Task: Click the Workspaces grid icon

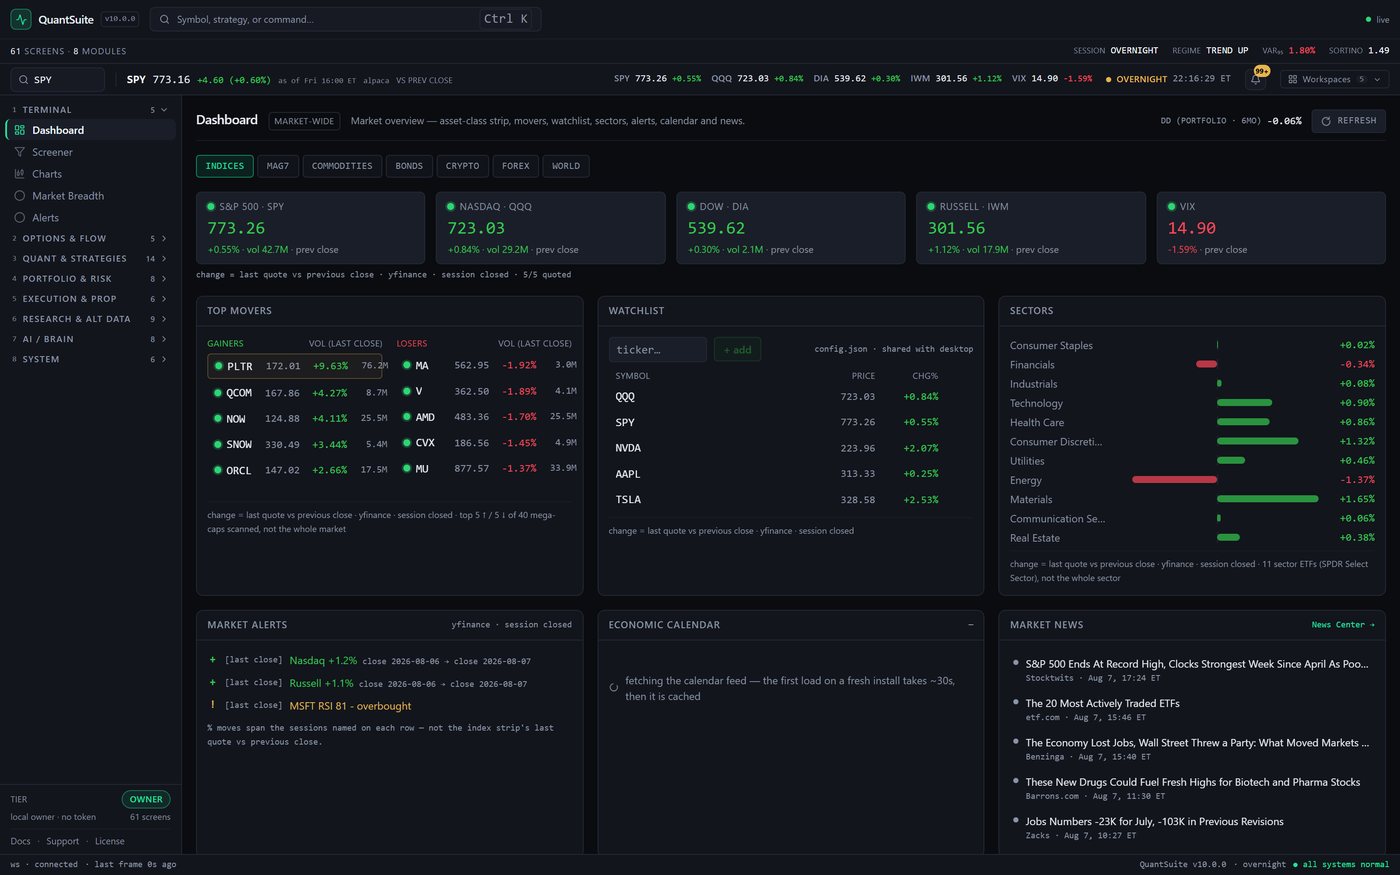Action: click(x=1293, y=79)
